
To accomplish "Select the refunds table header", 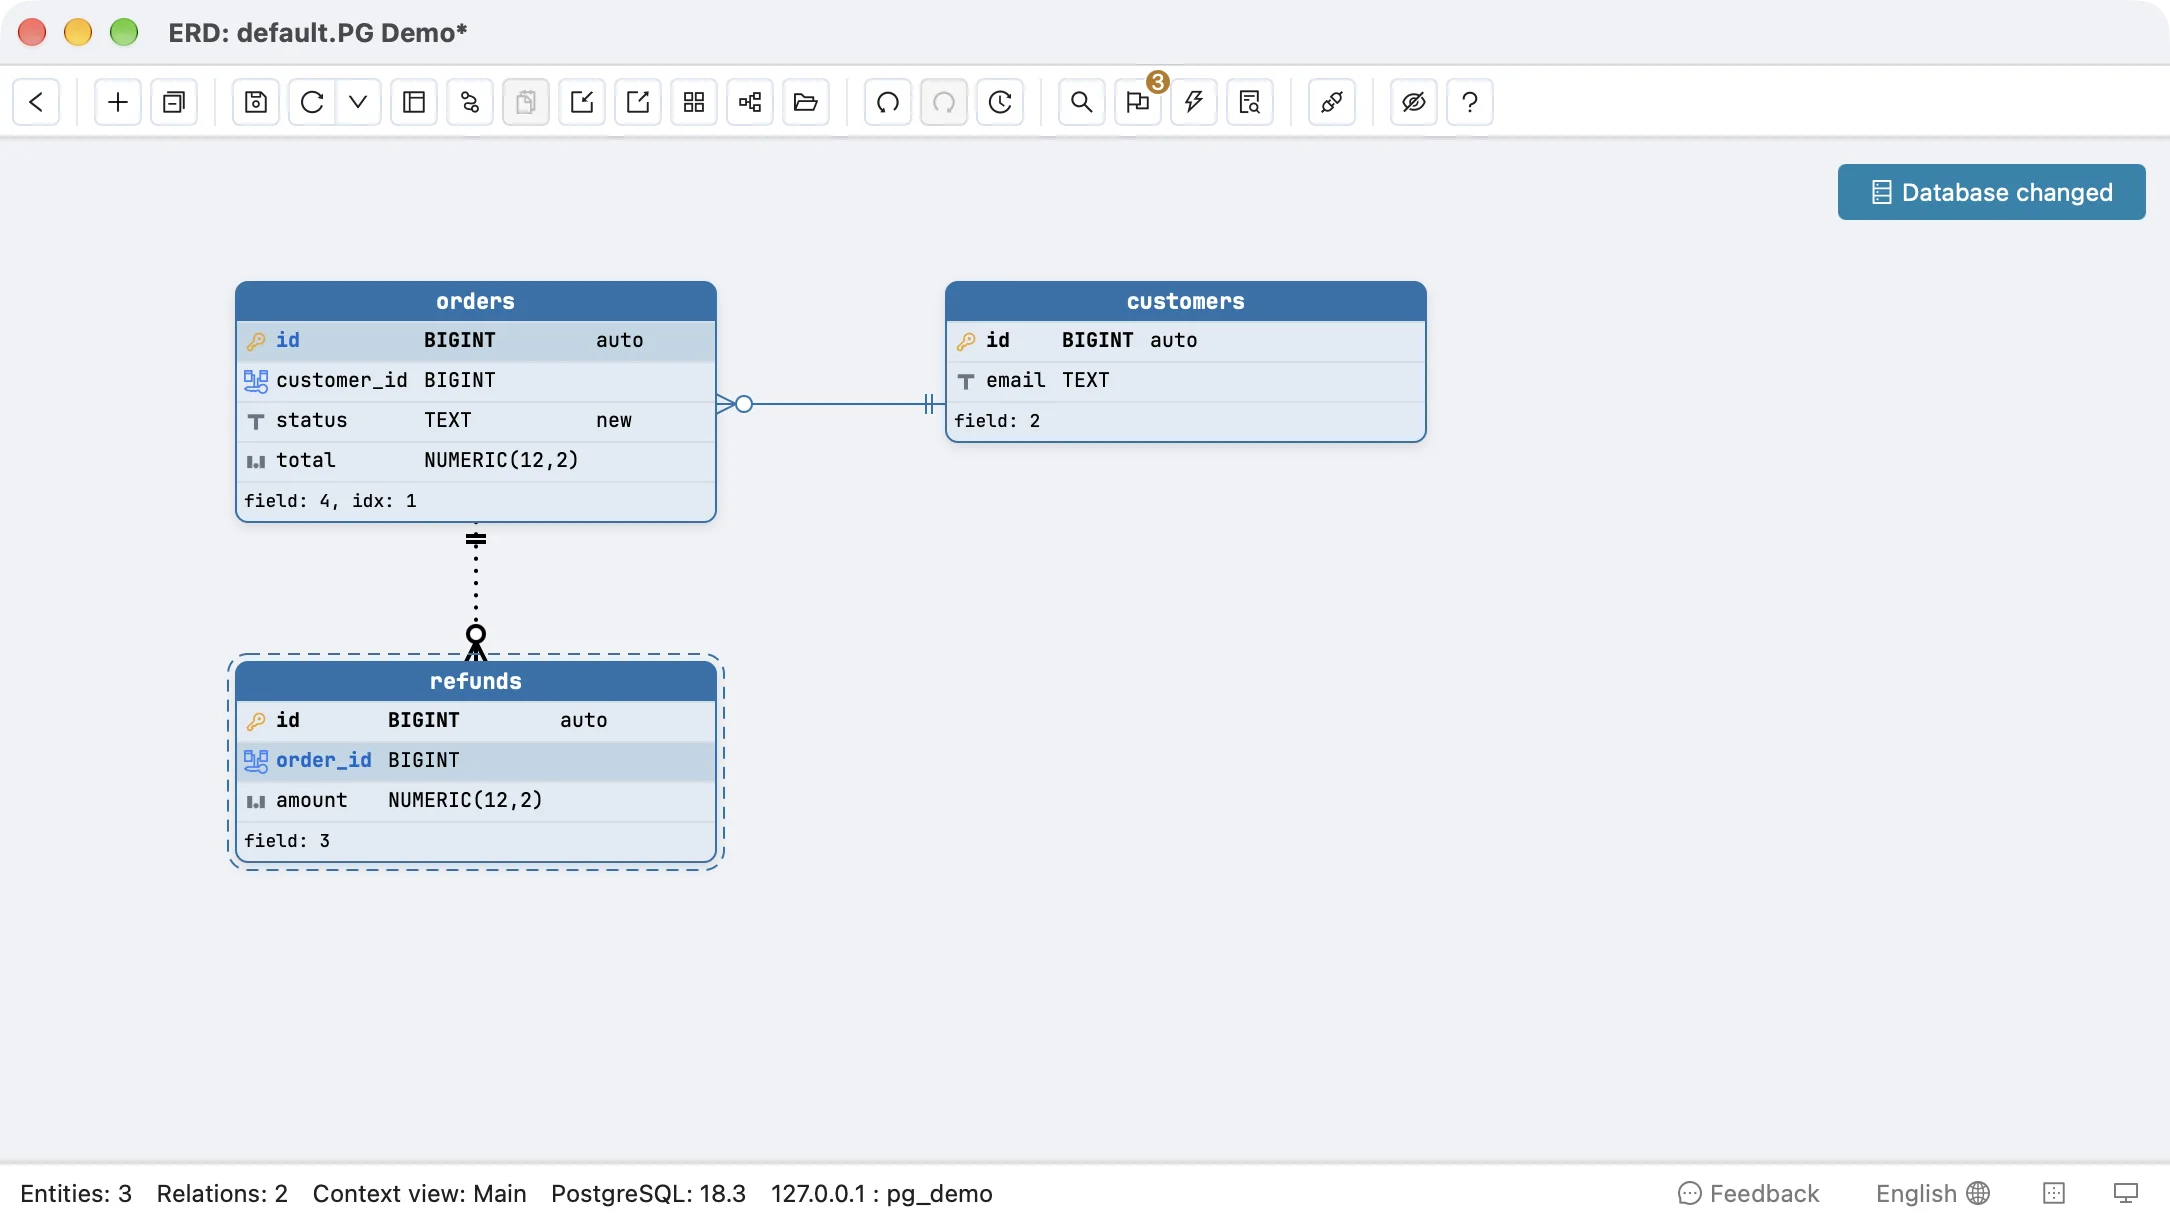I will 476,681.
